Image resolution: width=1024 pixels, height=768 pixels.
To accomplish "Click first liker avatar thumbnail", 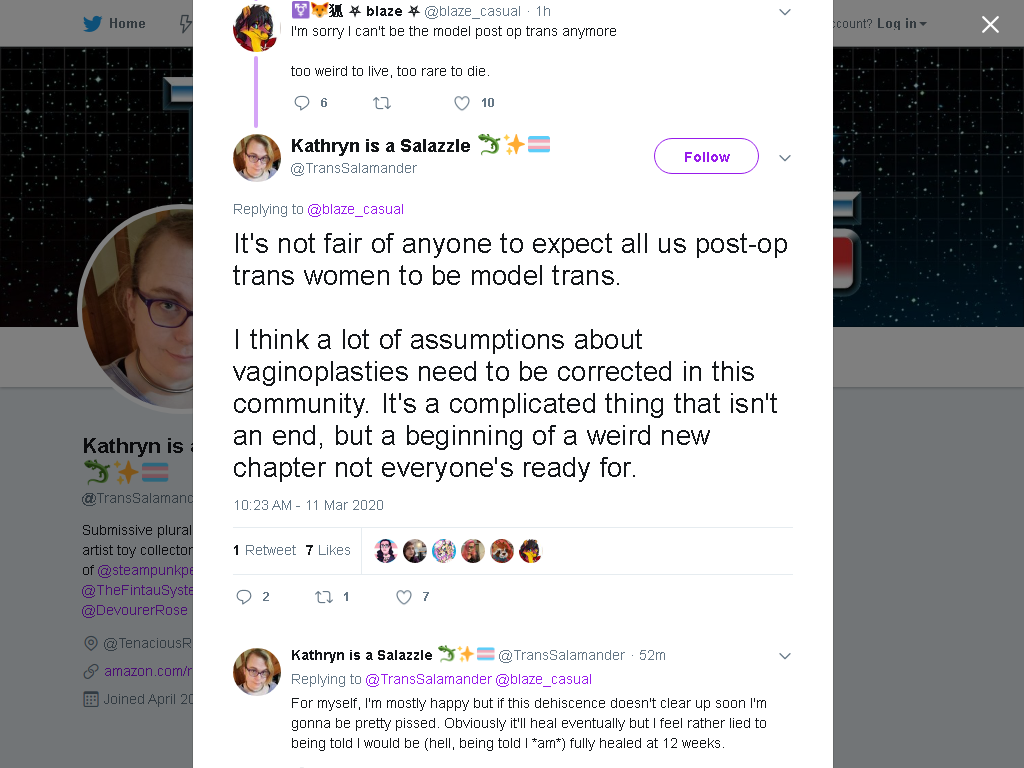I will pos(386,551).
